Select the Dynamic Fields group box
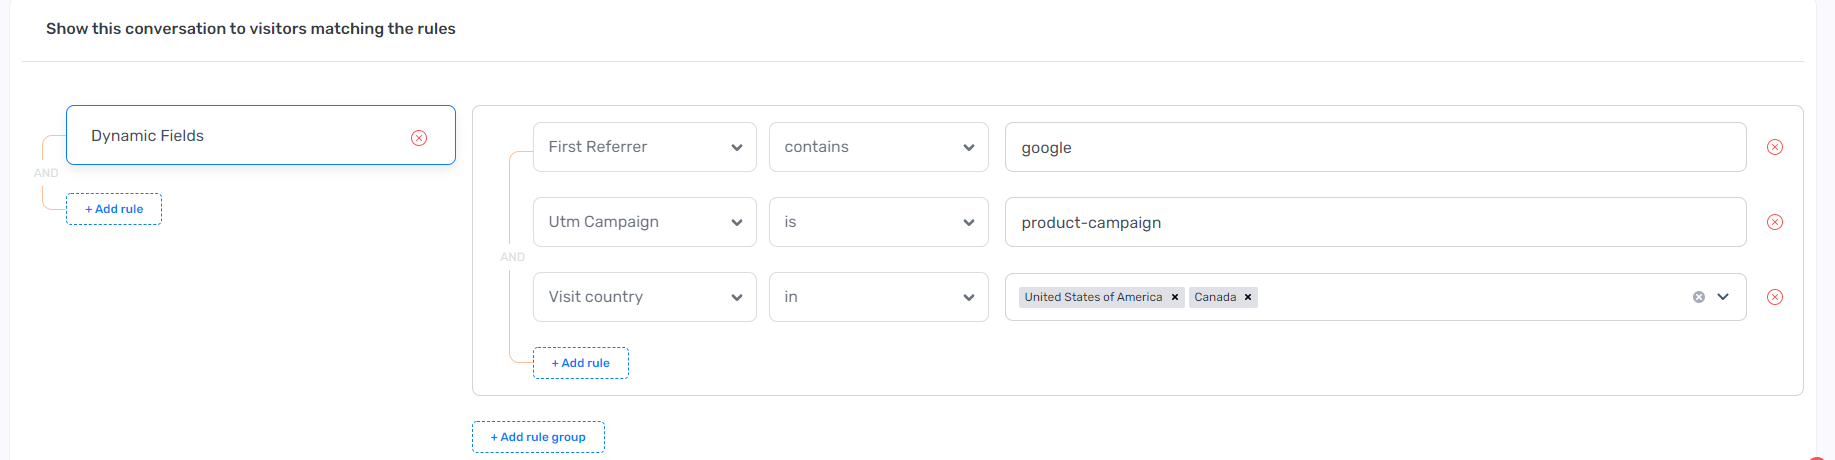The width and height of the screenshot is (1835, 460). [x=240, y=135]
